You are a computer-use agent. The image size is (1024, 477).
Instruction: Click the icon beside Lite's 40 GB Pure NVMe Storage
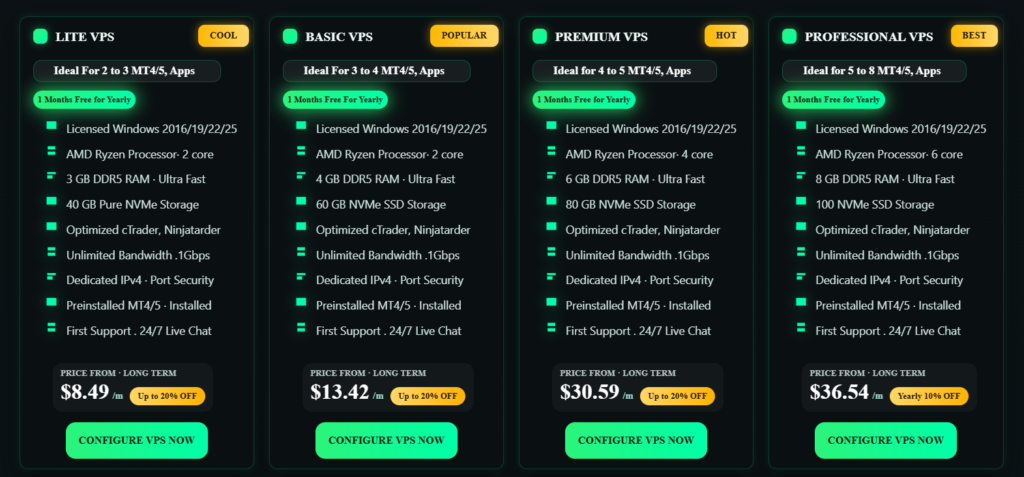pos(51,201)
